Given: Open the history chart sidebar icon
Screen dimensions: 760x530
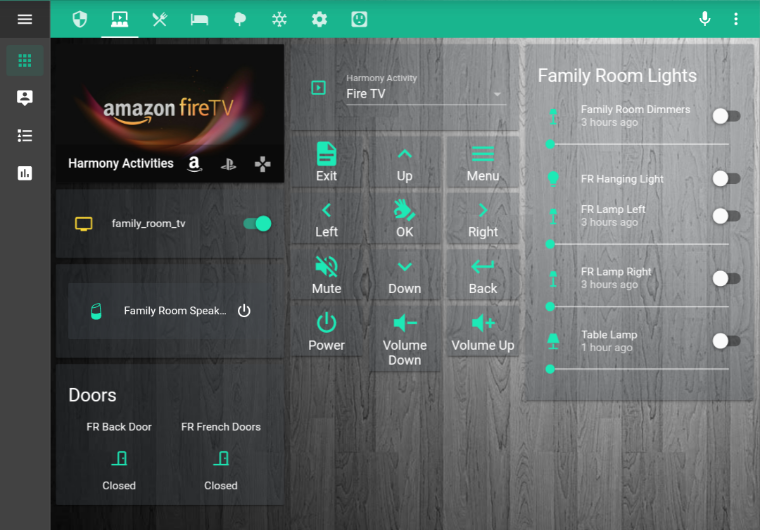Looking at the screenshot, I should click(x=25, y=173).
